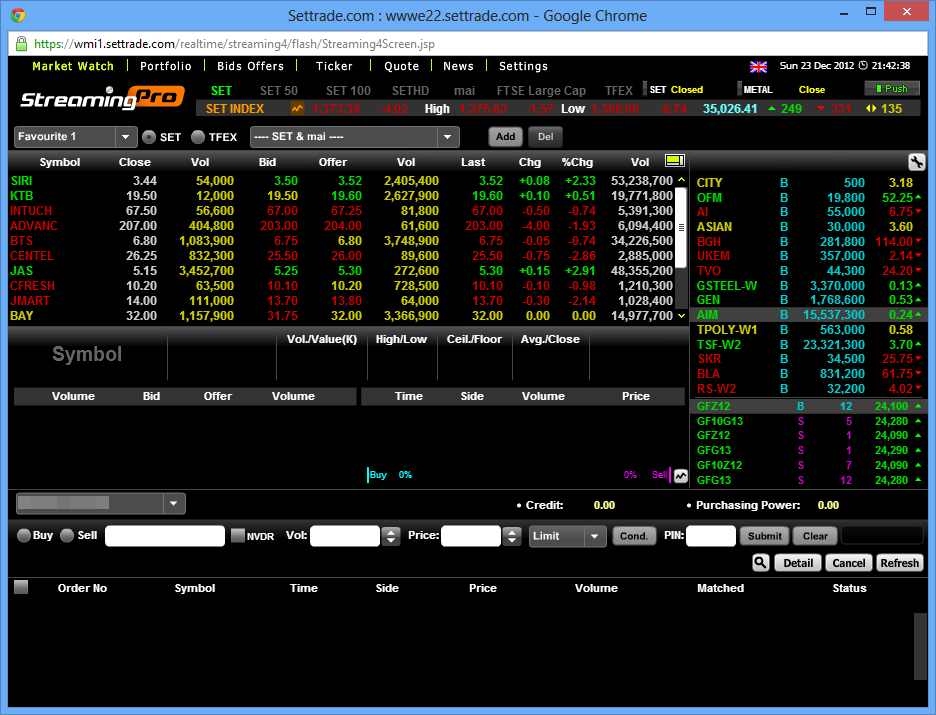The image size is (936, 715).
Task: Open the Bids Offers tab
Action: (250, 66)
